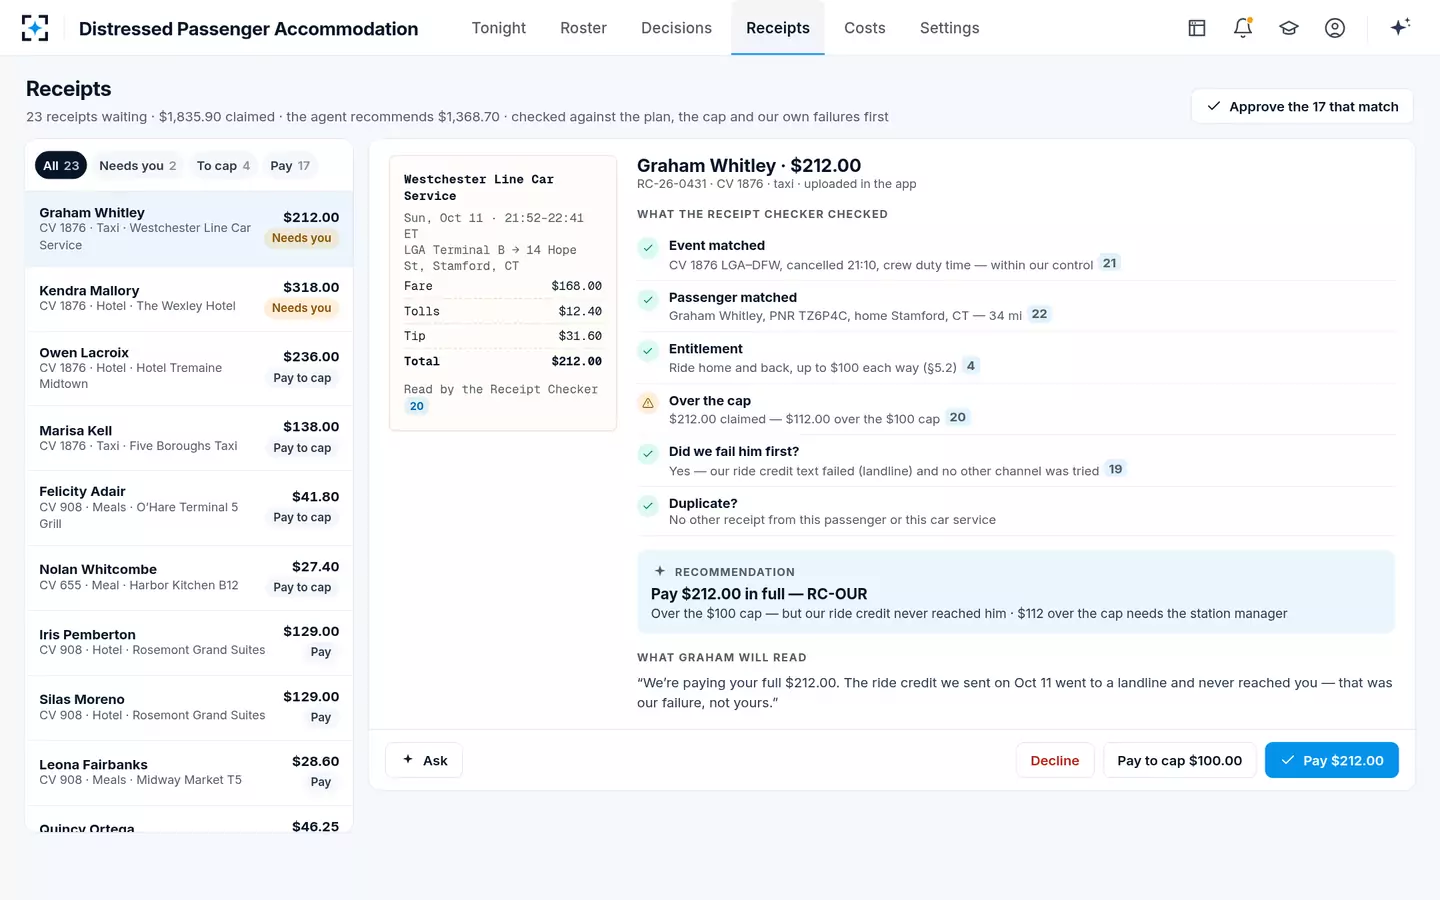1440x900 pixels.
Task: Filter receipts by Needs you
Action: [138, 165]
